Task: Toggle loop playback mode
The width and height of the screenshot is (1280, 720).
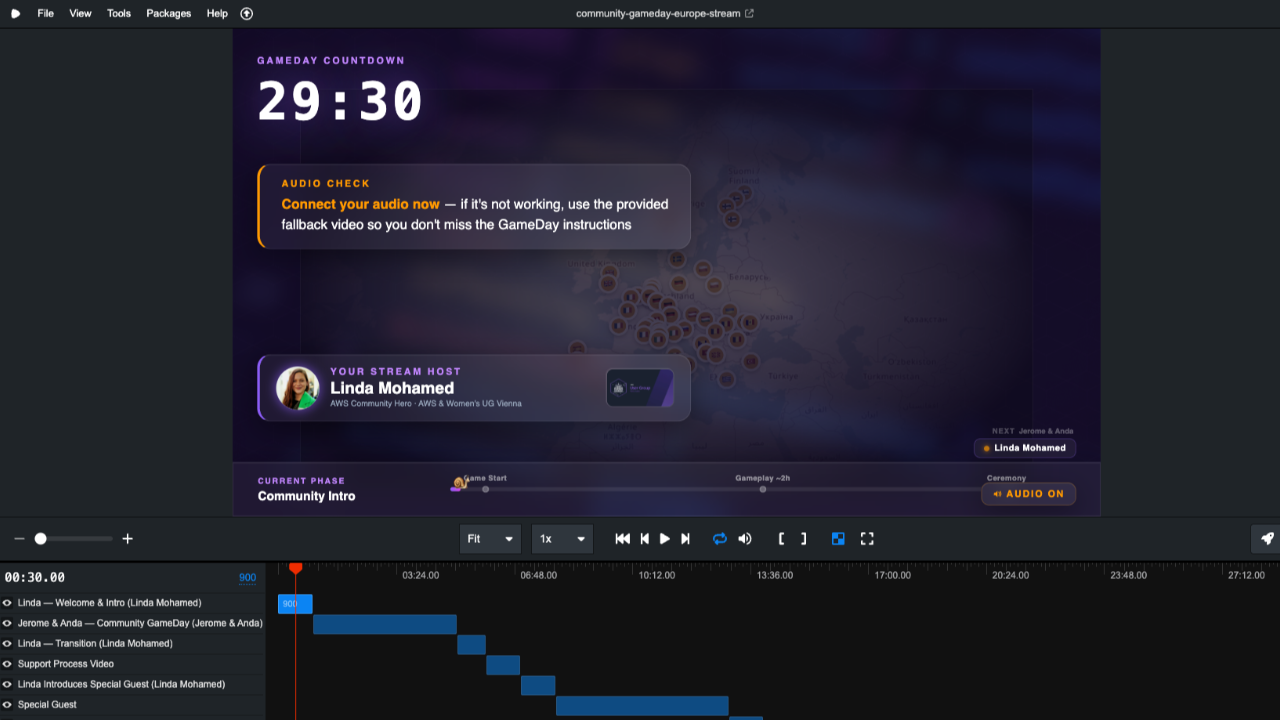Action: click(719, 539)
